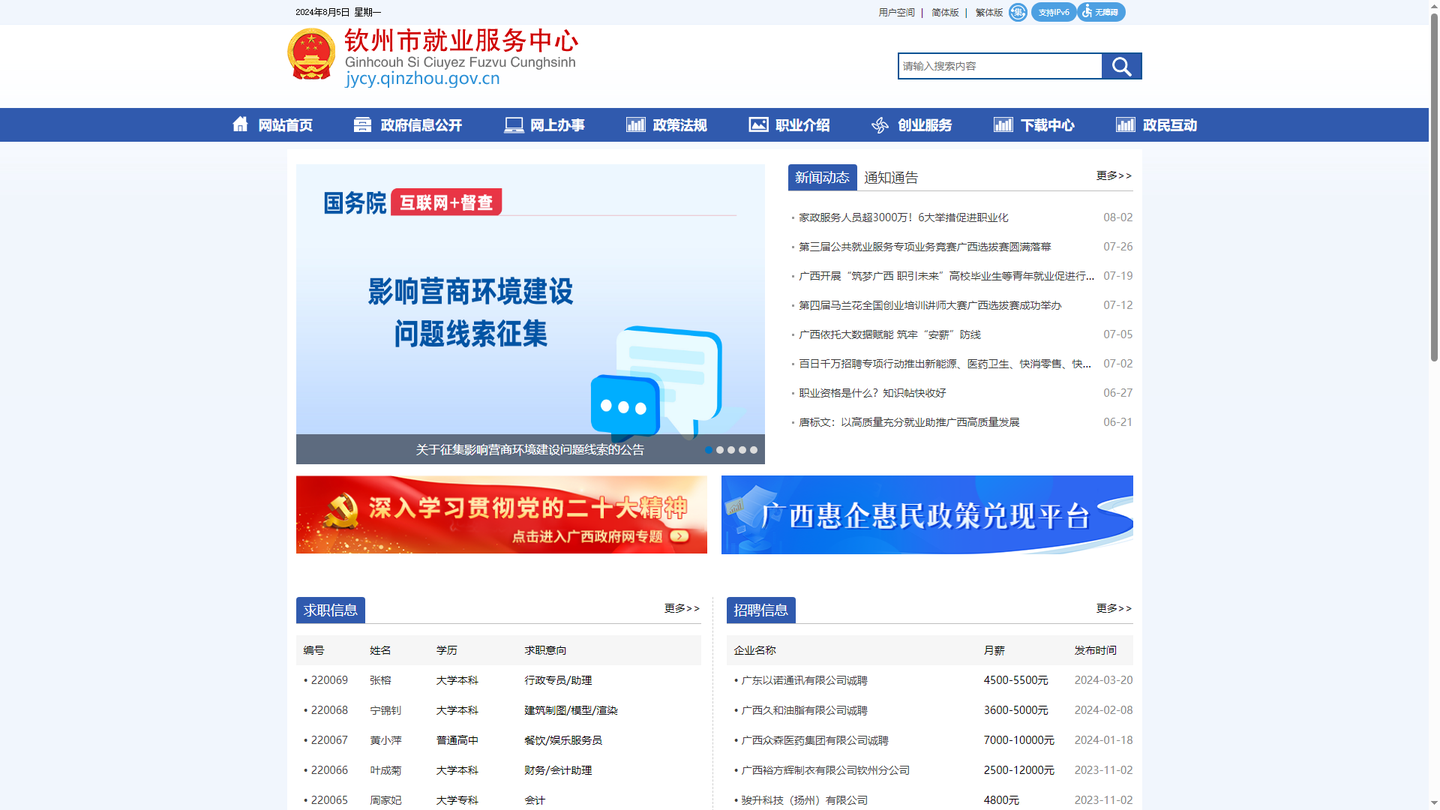Click the search magnifier button
The image size is (1440, 810).
(x=1121, y=66)
